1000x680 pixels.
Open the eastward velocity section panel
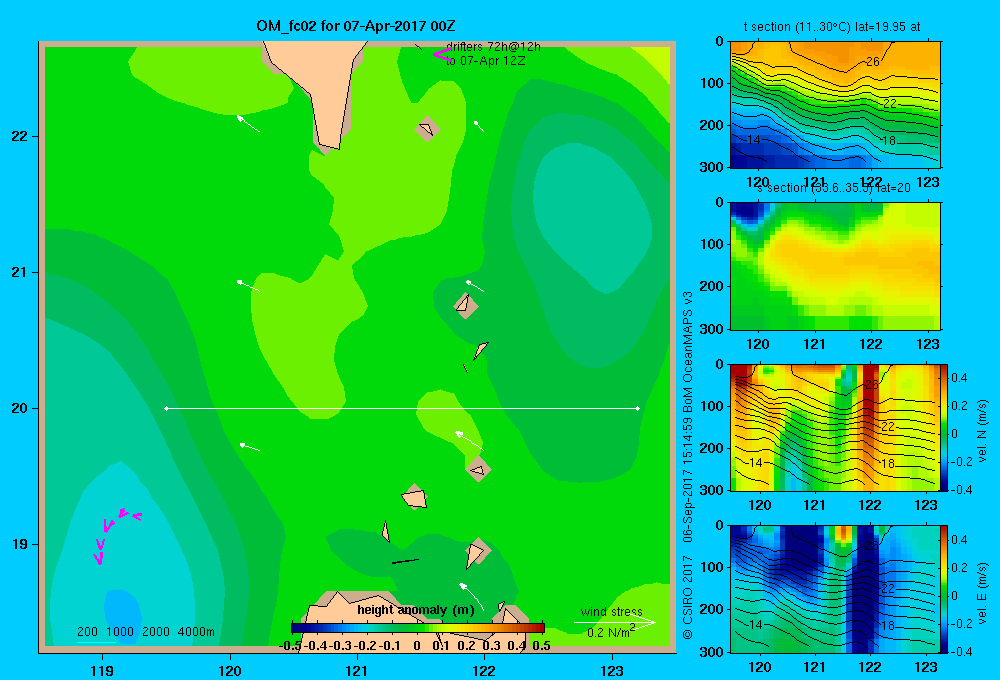835,589
